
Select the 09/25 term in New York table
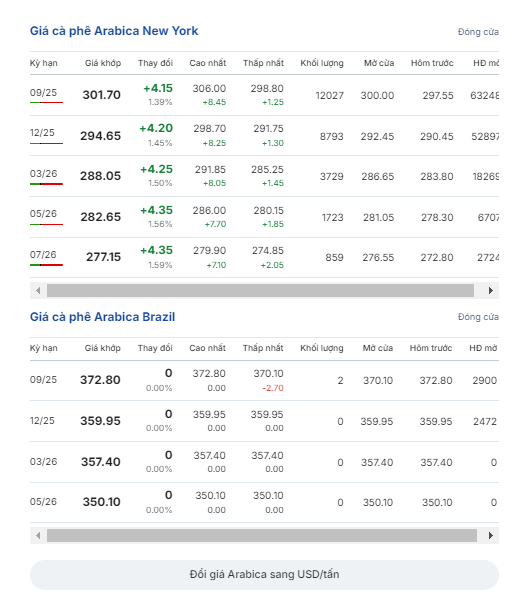[43, 93]
